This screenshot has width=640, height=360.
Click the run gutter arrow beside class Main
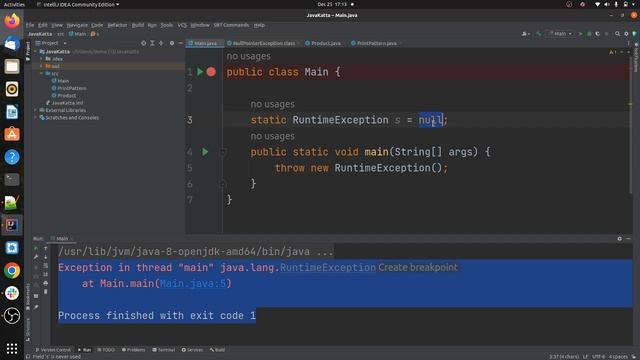[200, 72]
